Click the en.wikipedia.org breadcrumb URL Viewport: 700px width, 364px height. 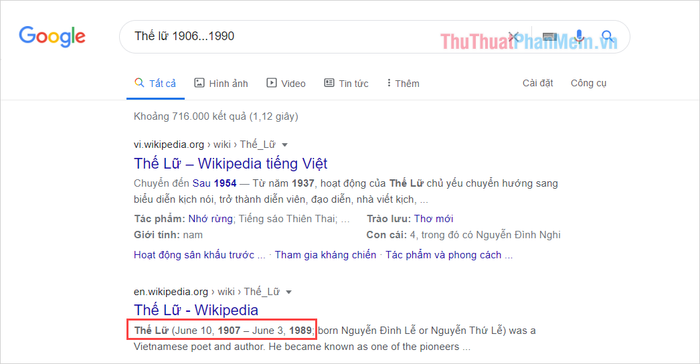click(207, 292)
